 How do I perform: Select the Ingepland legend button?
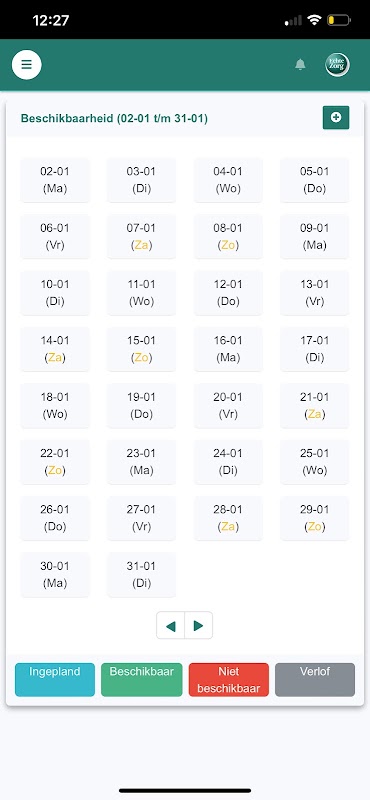[55, 680]
